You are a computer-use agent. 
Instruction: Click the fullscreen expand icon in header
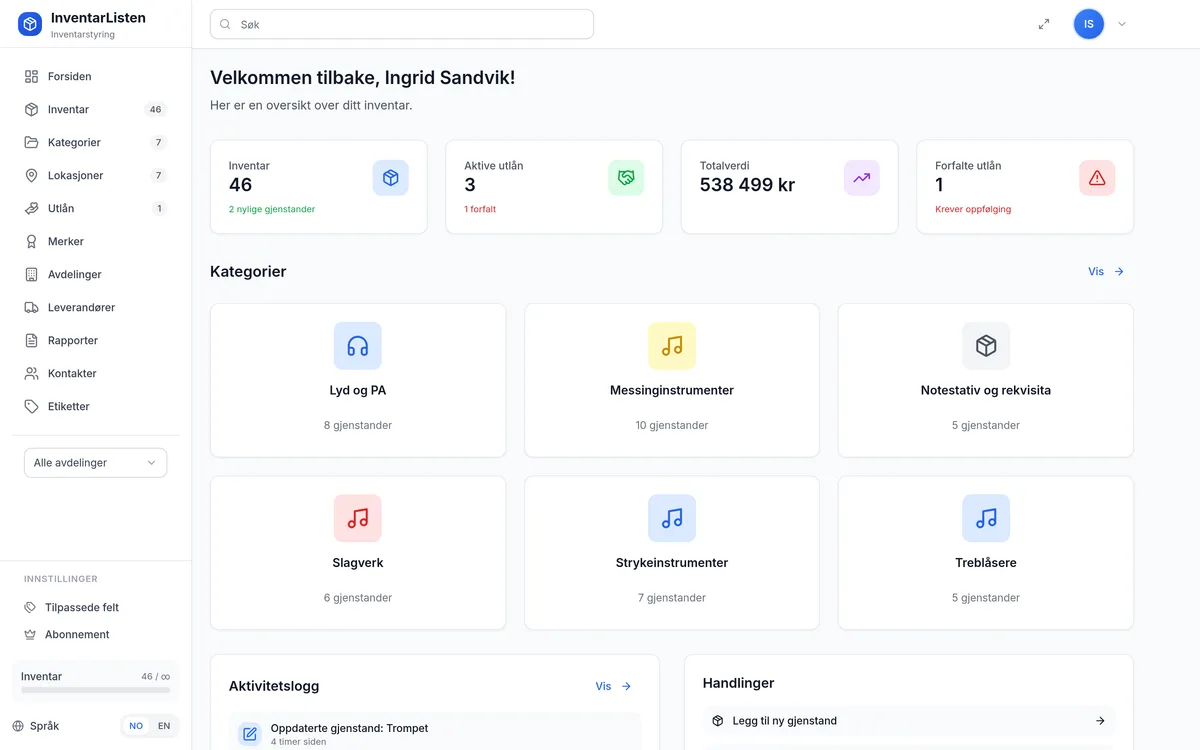pos(1044,24)
